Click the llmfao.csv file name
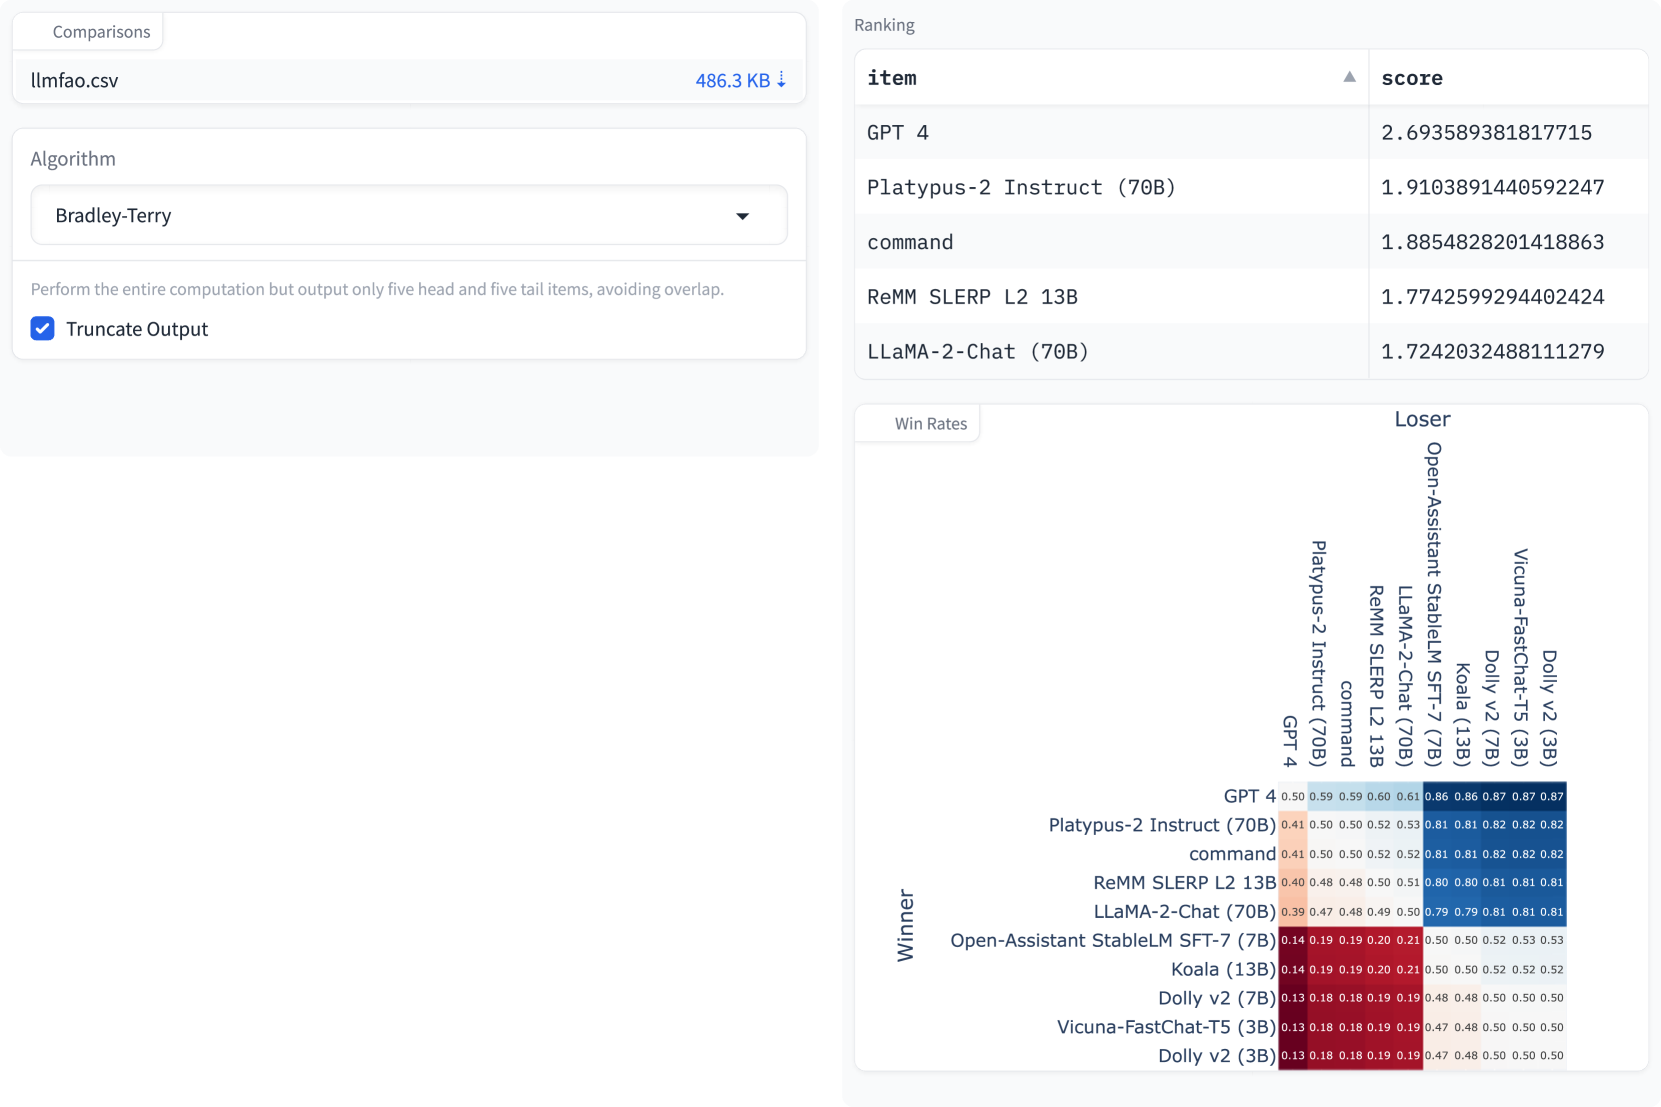 click(x=75, y=81)
